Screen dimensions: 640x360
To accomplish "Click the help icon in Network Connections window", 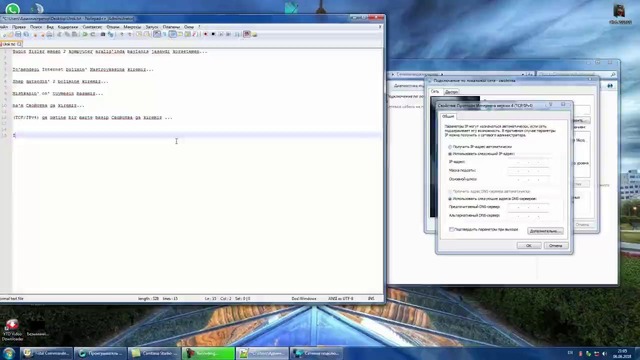I will 610,86.
